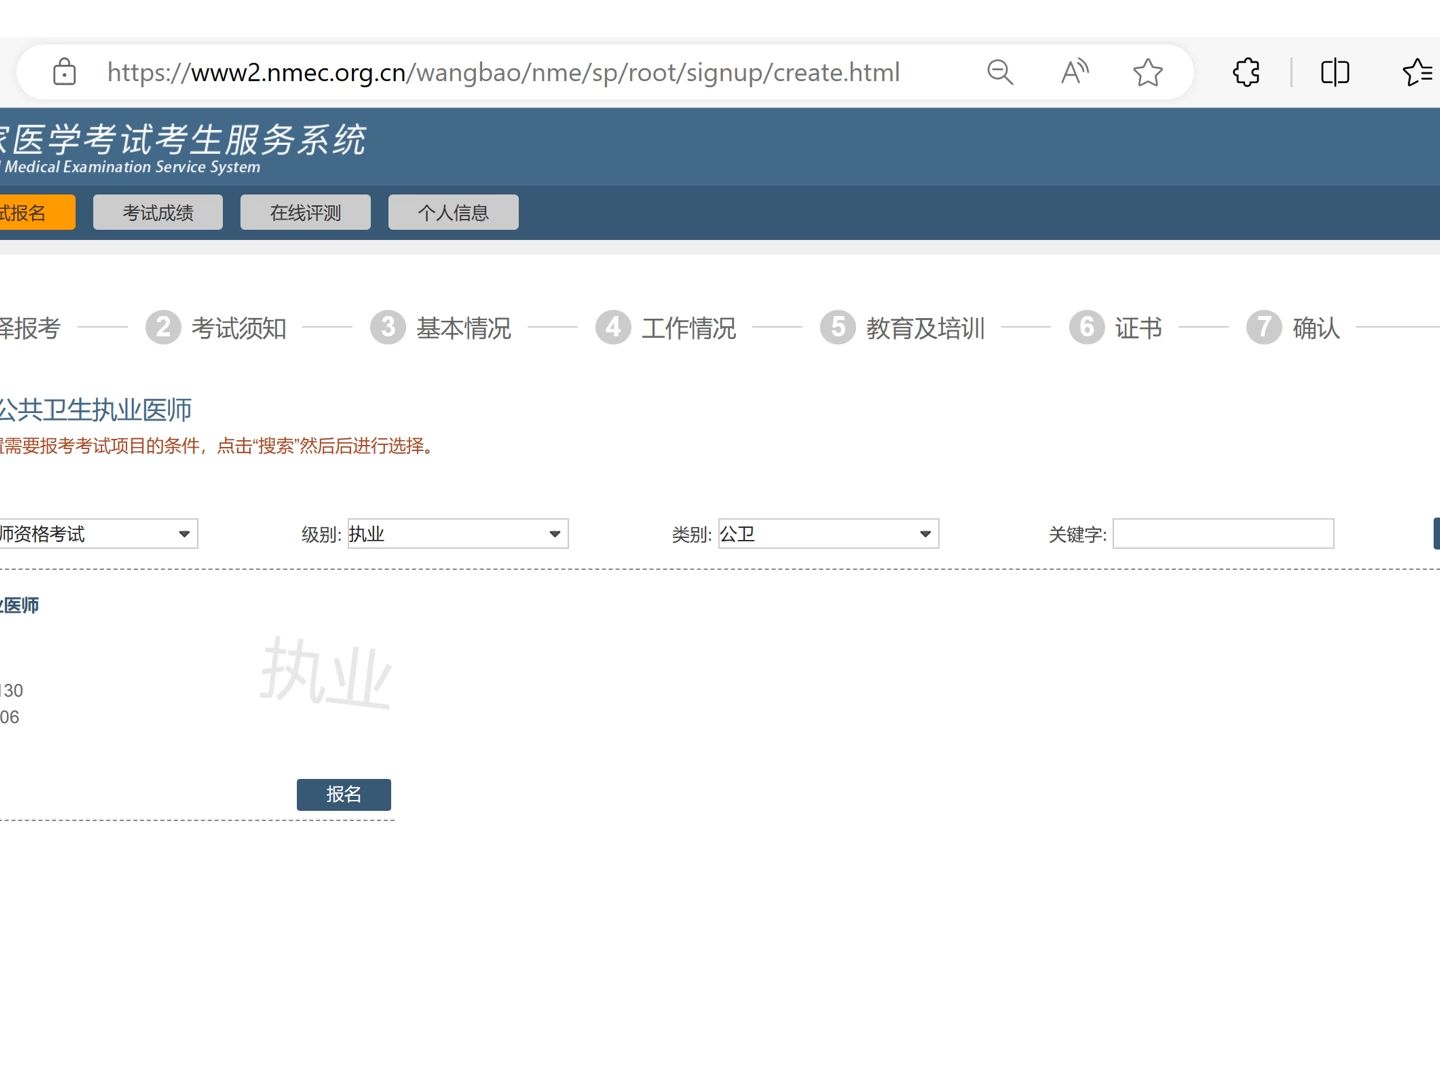Go to step 5 教育及培训

pyautogui.click(x=903, y=327)
